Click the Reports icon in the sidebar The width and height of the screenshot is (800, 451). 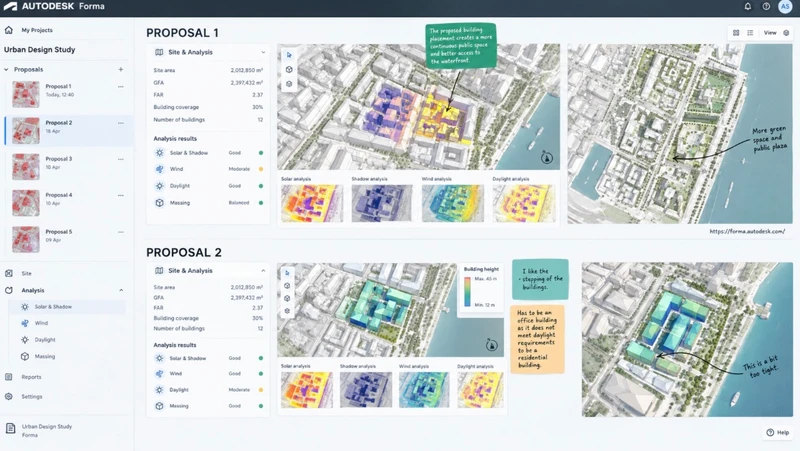[9, 377]
